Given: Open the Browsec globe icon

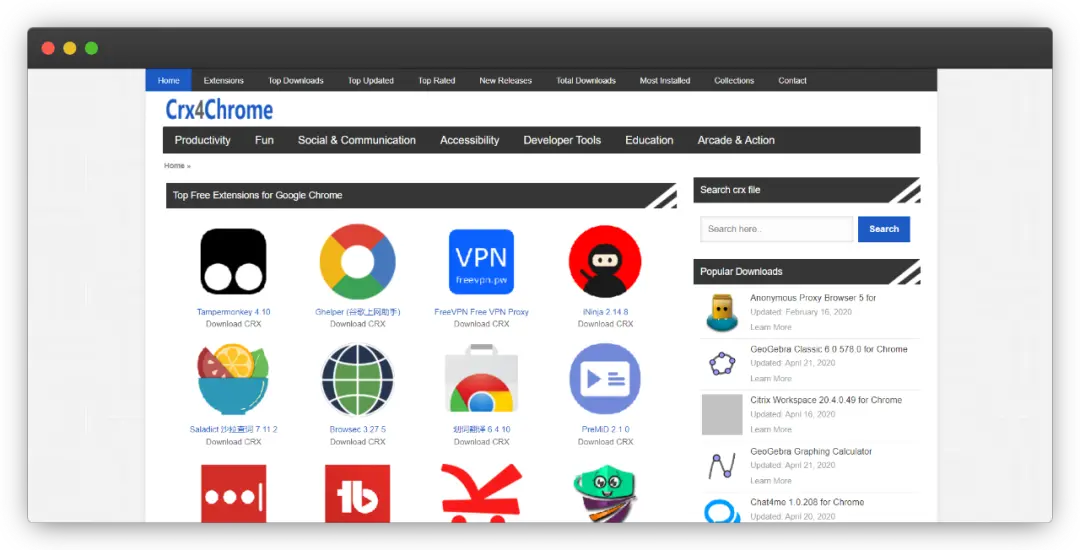Looking at the screenshot, I should (357, 379).
